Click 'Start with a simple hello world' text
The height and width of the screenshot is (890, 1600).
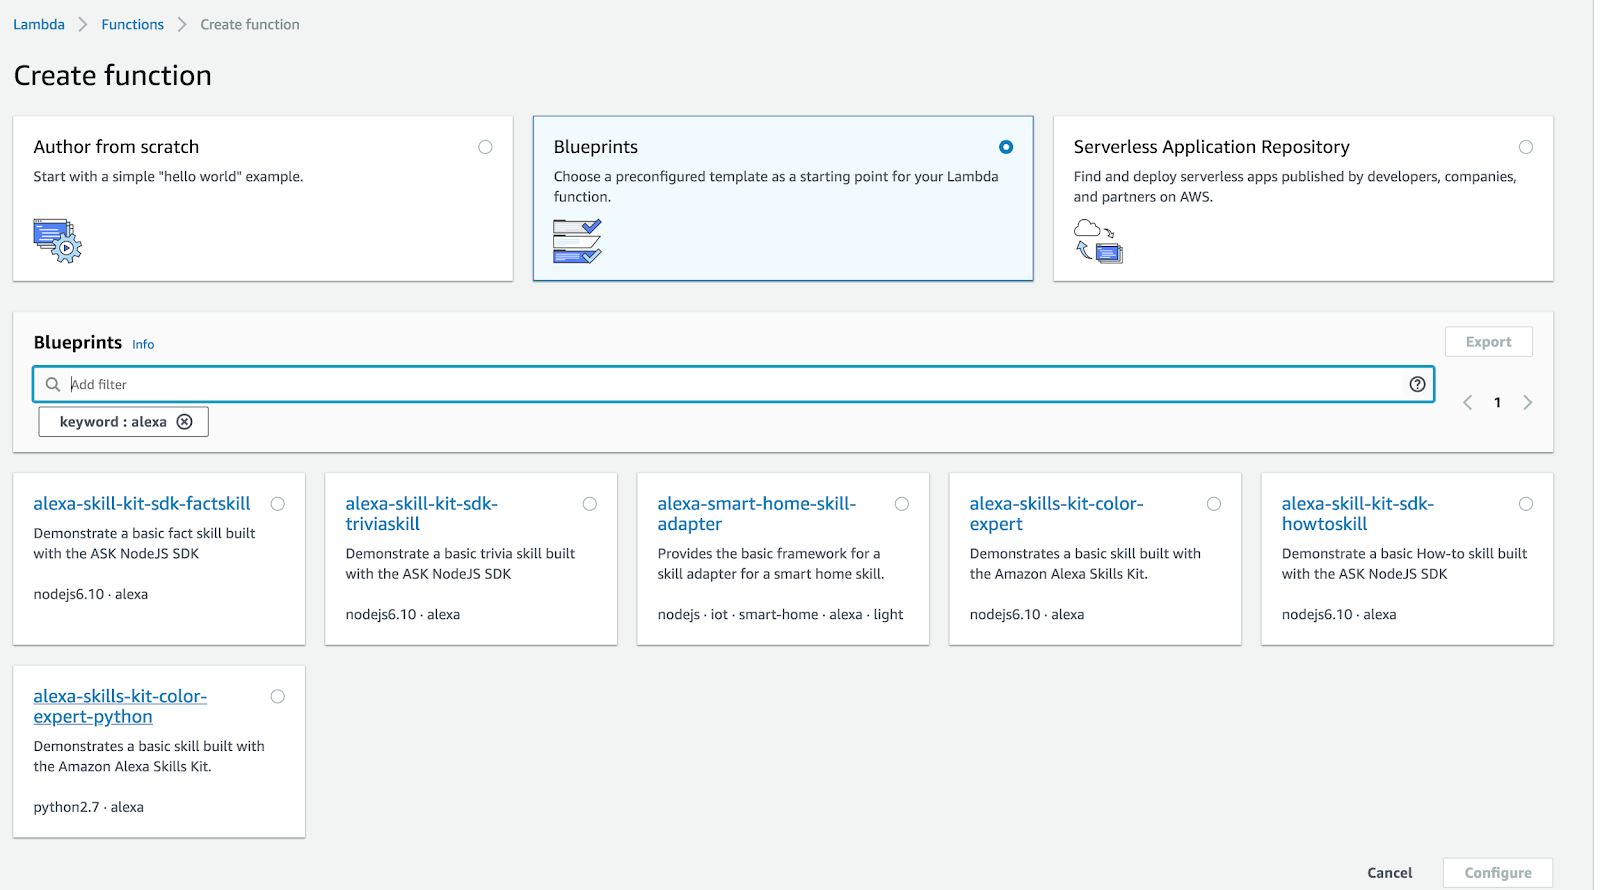(168, 176)
